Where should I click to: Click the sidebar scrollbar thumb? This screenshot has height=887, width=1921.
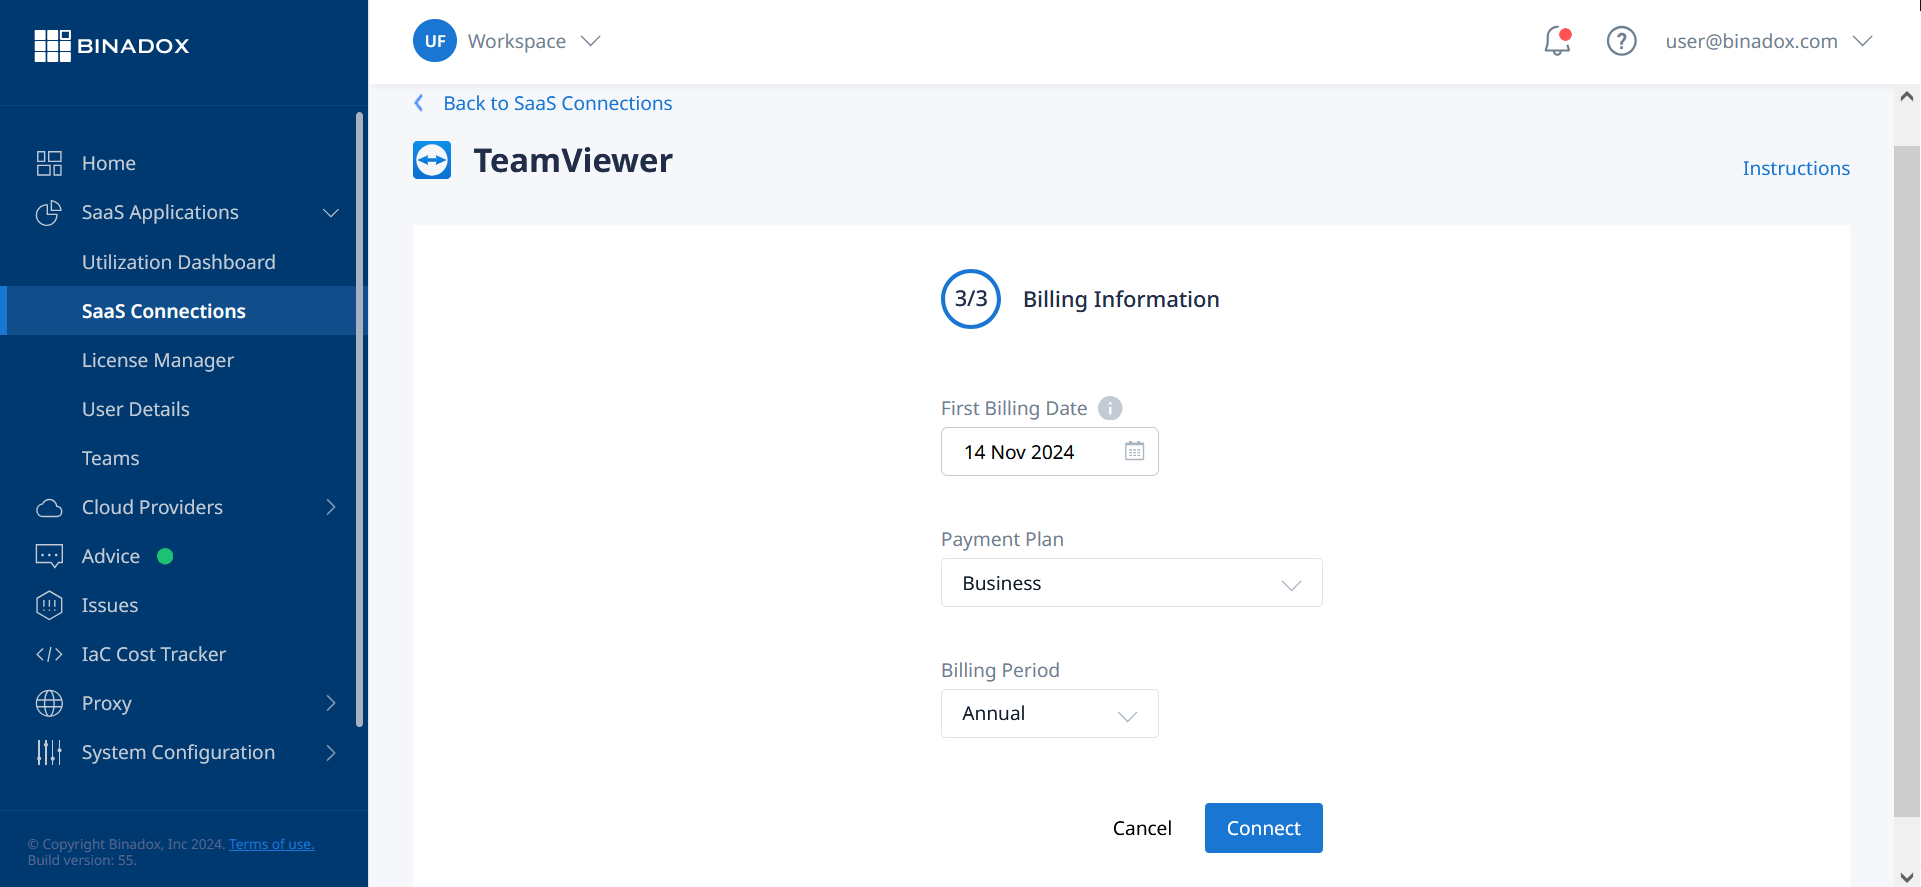coord(359,420)
